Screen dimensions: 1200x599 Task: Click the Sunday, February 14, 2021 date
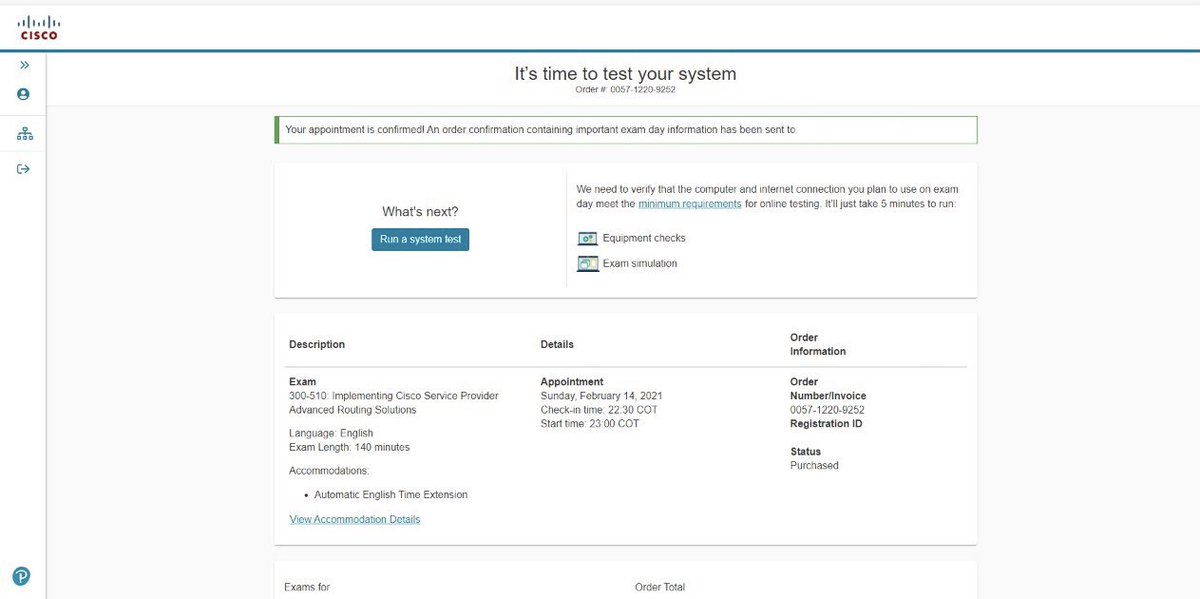600,396
